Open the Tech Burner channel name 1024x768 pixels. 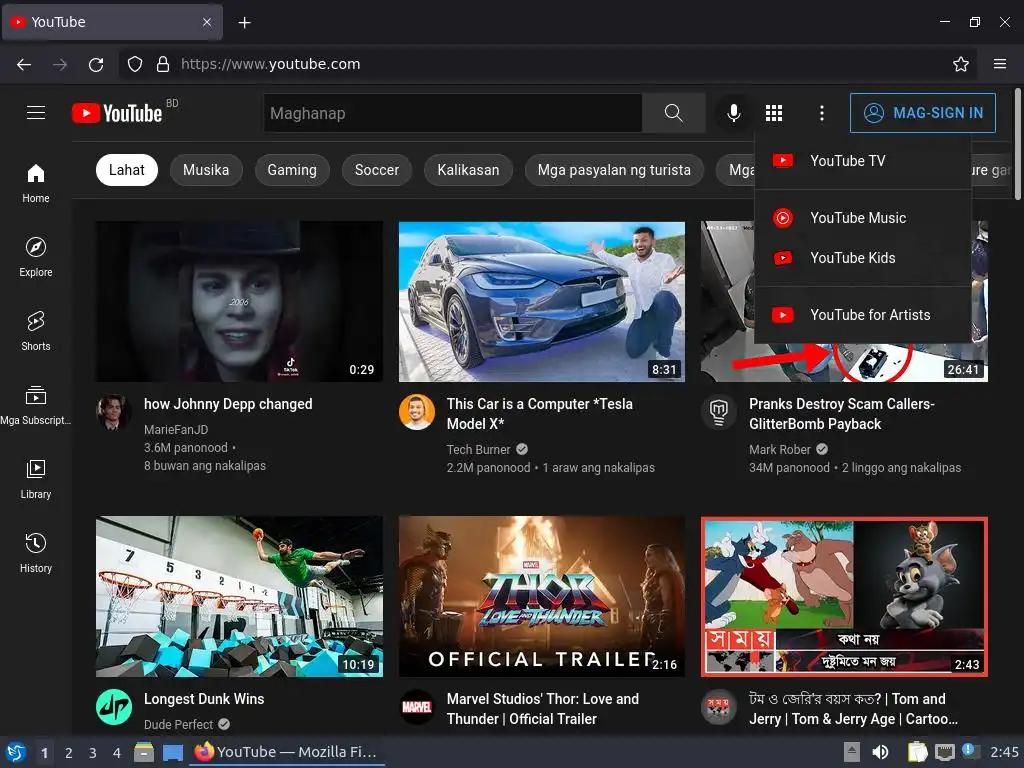pyautogui.click(x=478, y=449)
